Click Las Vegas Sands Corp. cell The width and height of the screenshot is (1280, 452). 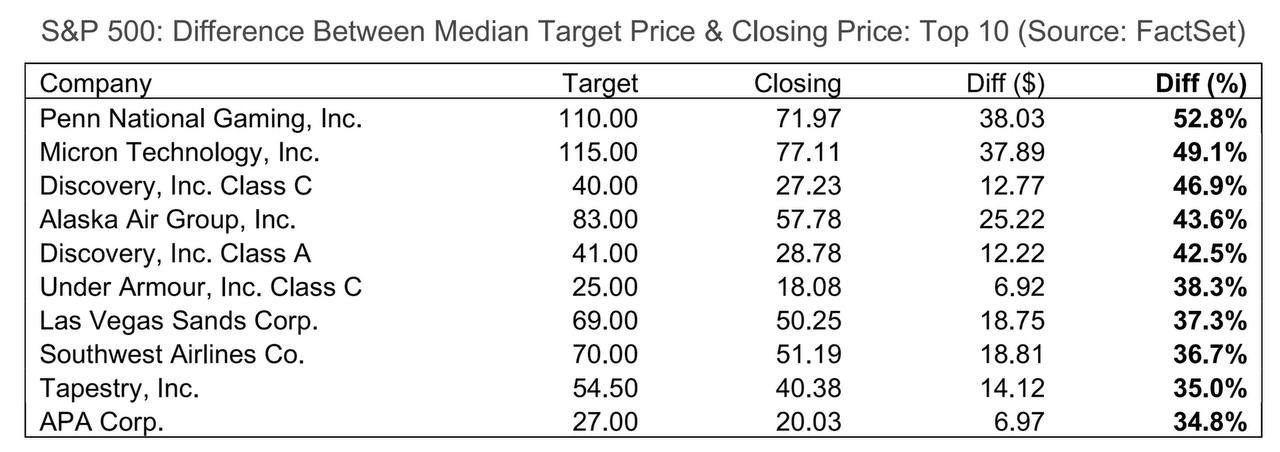[x=179, y=321]
